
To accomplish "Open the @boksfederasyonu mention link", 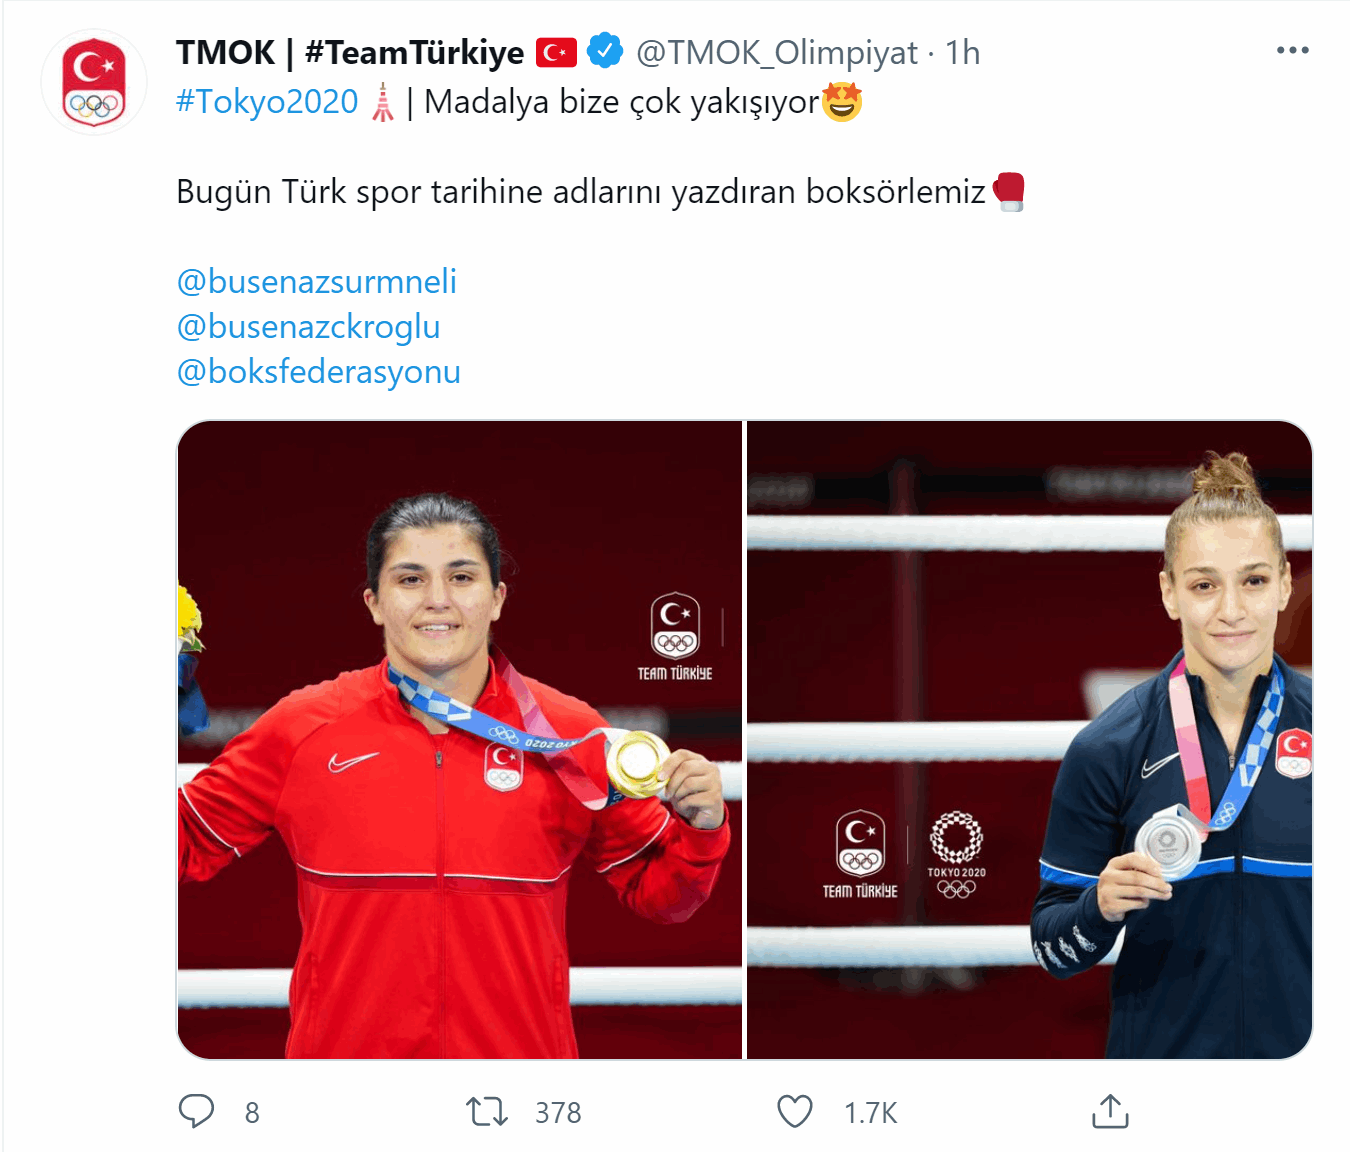I will pyautogui.click(x=318, y=371).
